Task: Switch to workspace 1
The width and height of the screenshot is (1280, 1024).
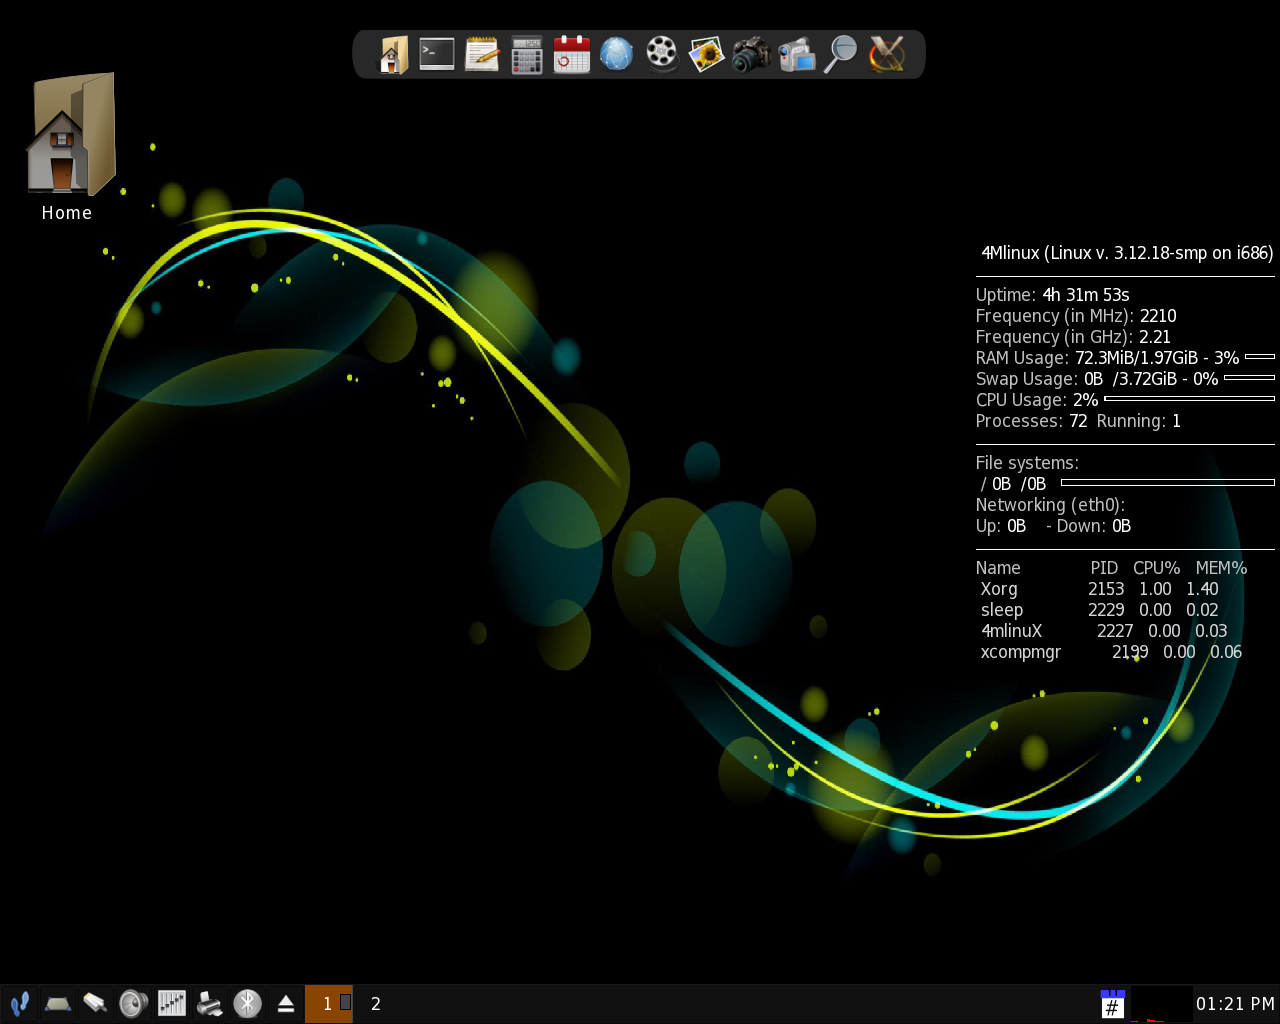Action: click(x=329, y=1003)
